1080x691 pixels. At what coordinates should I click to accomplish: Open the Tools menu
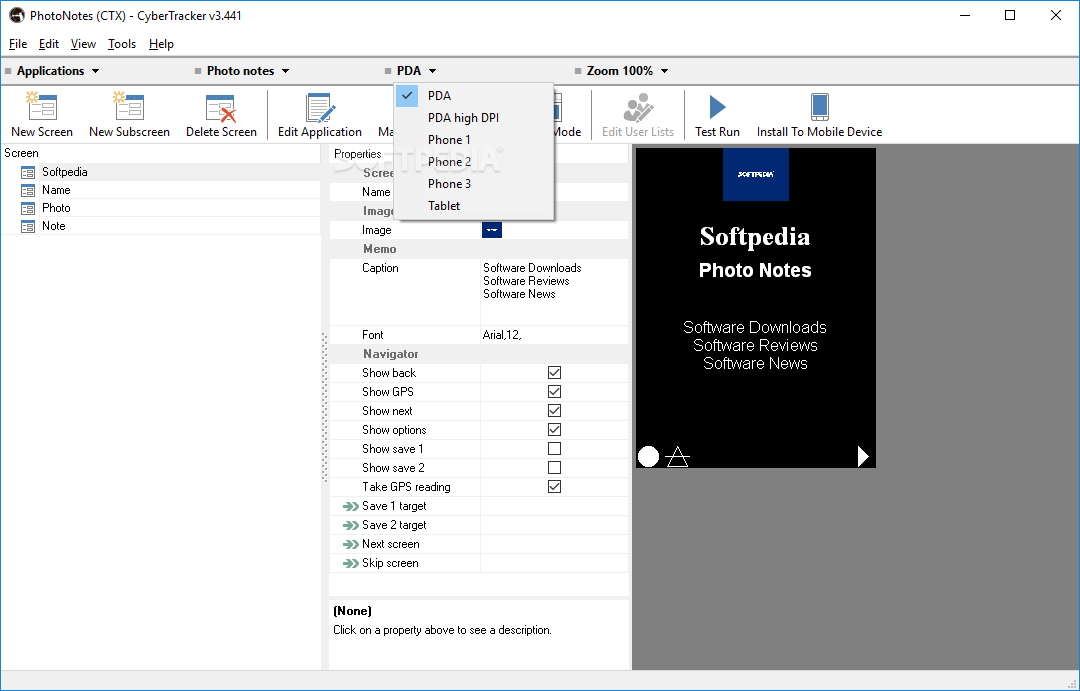(122, 44)
